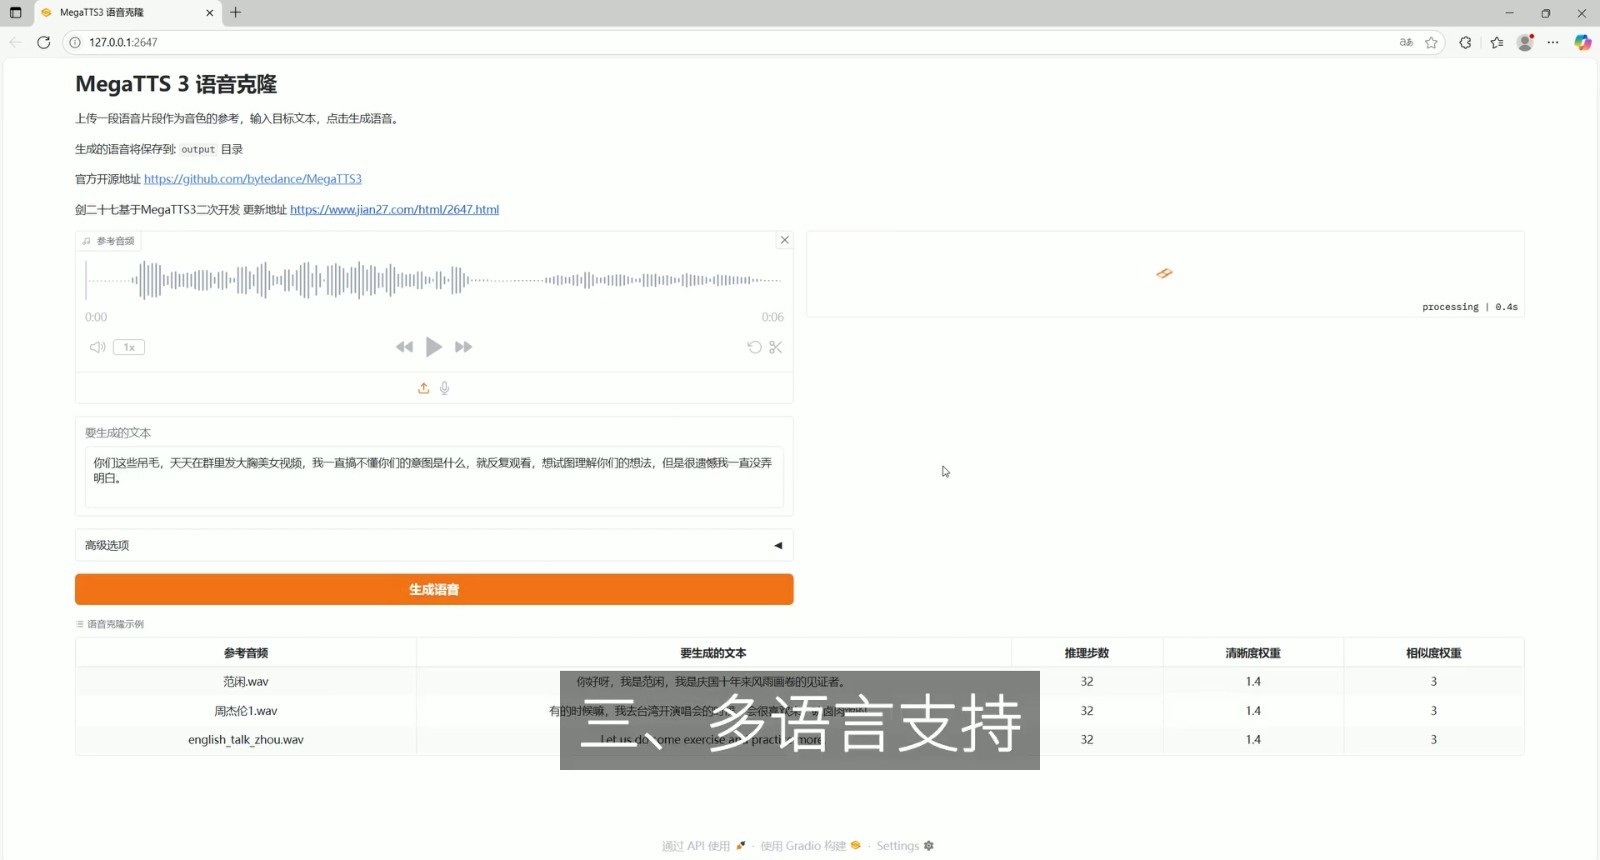1600x860 pixels.
Task: Add this page to favorites star
Action: click(x=1431, y=42)
